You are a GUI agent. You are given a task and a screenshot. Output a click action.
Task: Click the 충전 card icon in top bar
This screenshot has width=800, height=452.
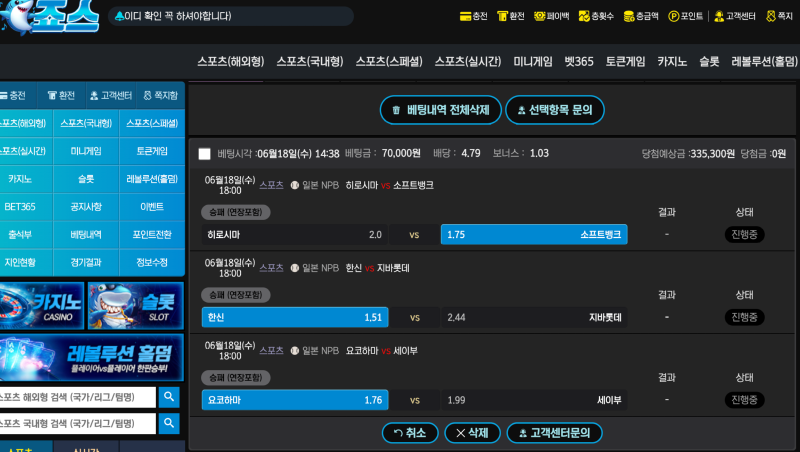point(465,16)
